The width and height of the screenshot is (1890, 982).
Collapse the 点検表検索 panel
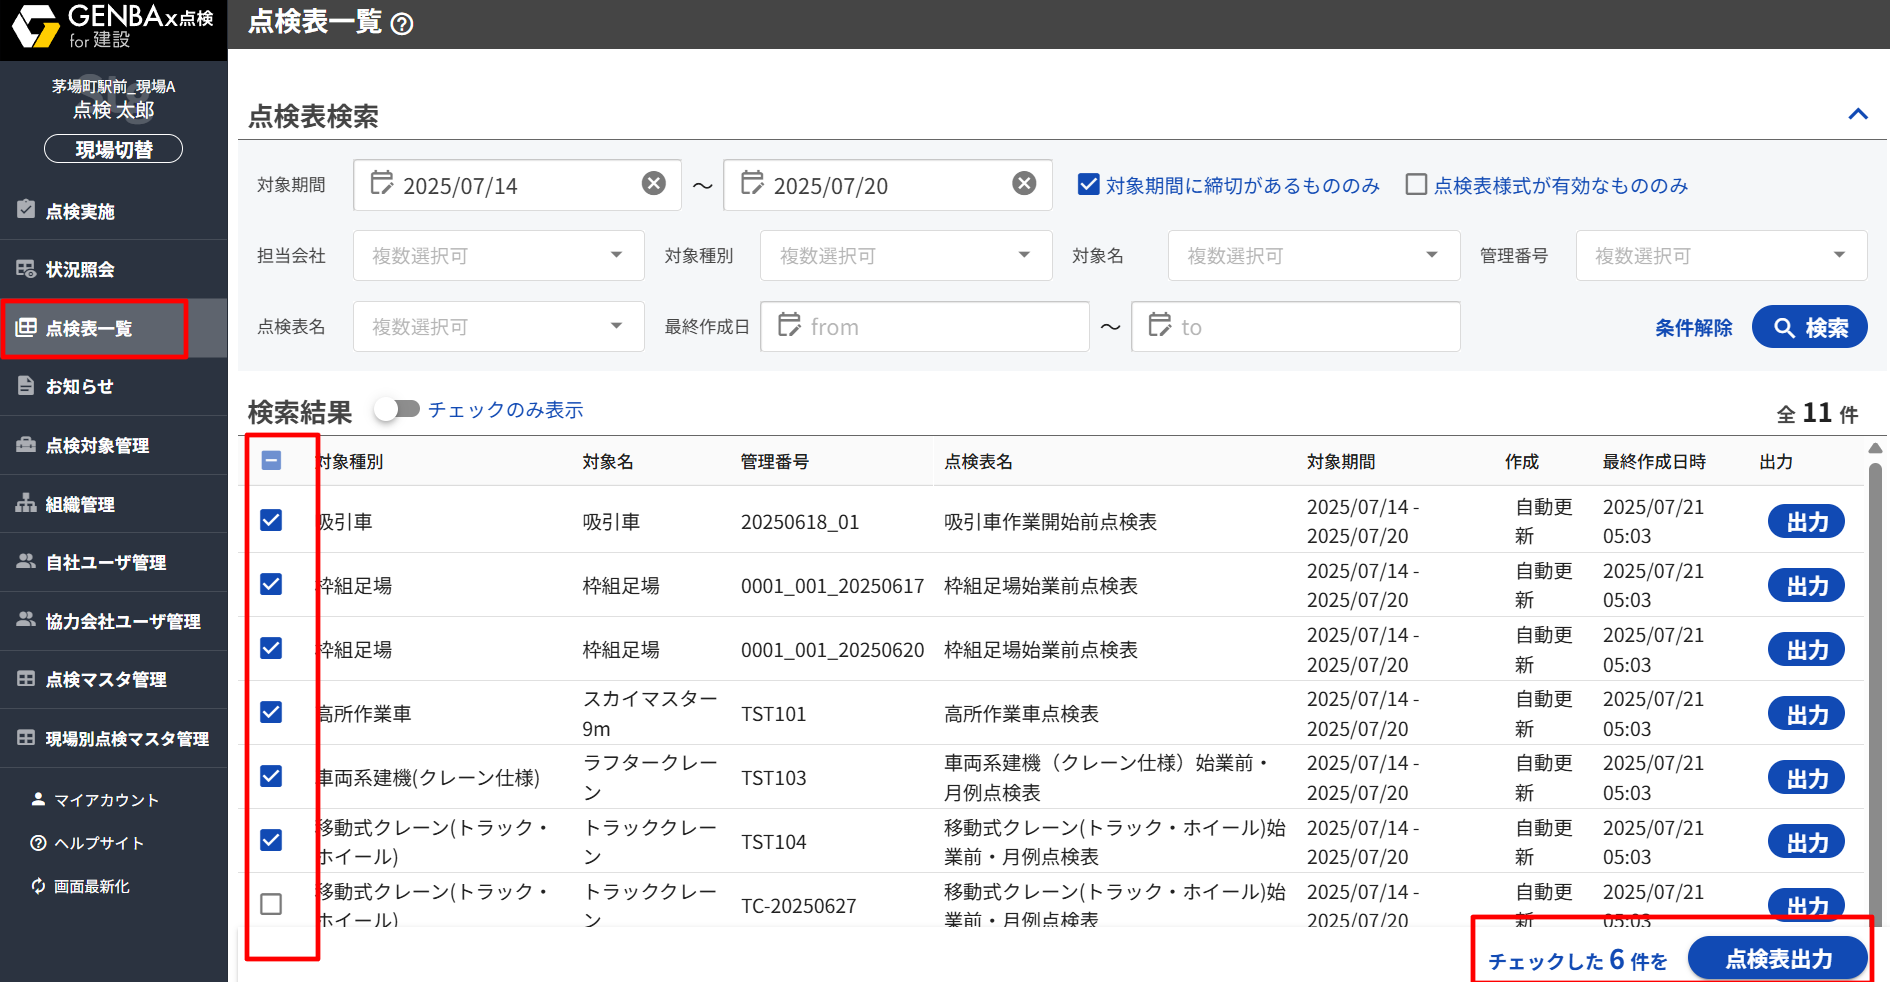point(1857,115)
